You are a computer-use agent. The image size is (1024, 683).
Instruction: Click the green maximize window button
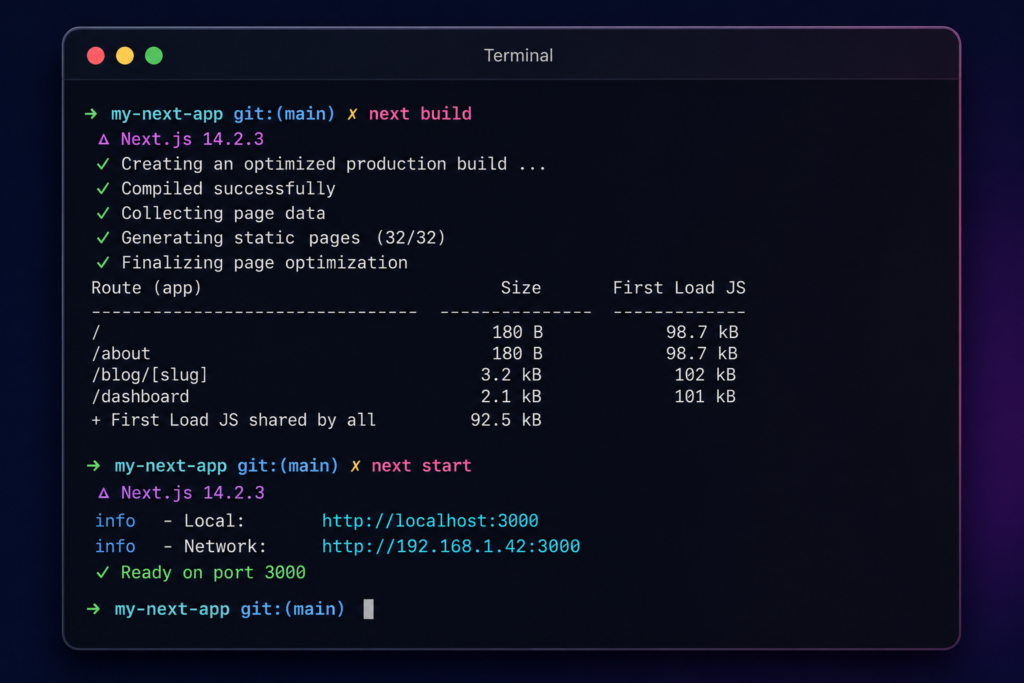coord(154,56)
